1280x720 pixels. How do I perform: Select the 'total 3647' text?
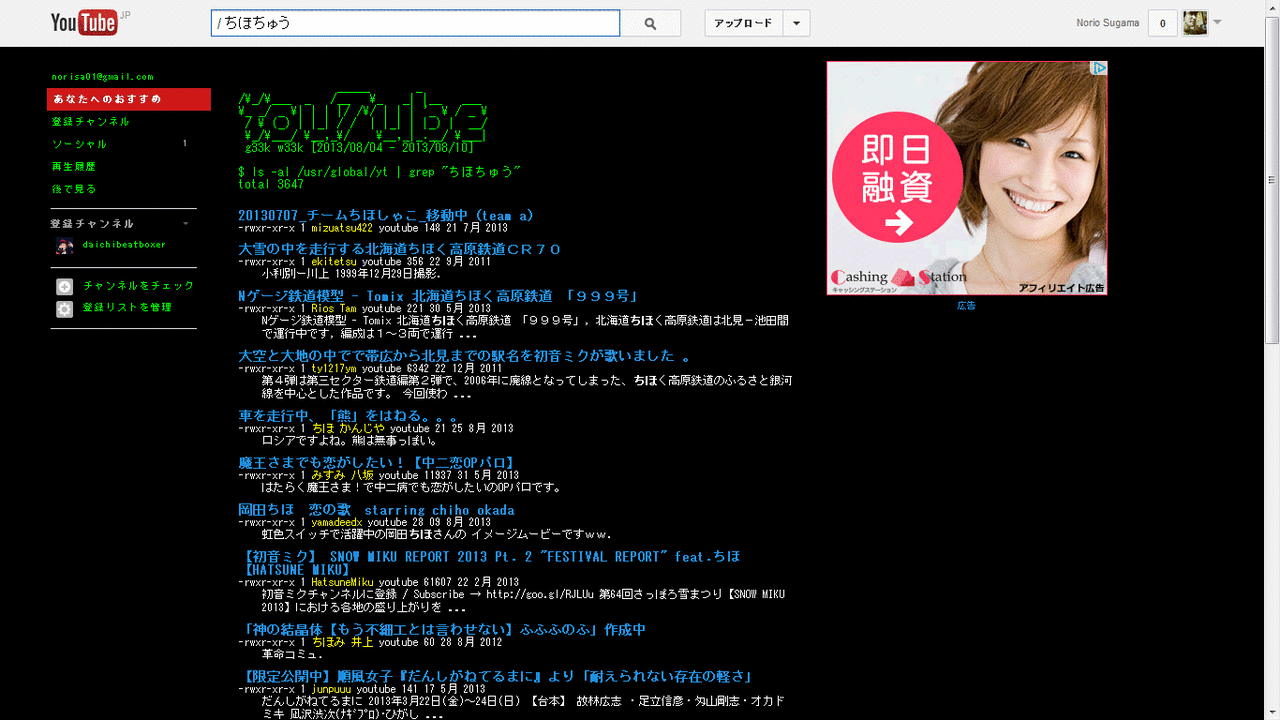click(271, 184)
